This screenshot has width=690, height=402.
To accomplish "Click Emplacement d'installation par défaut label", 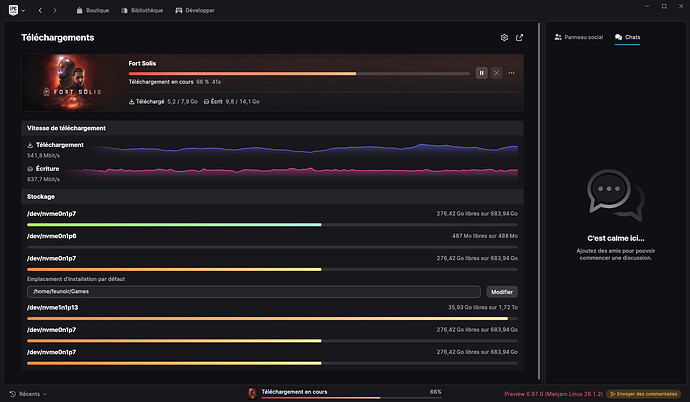I will tap(76, 279).
